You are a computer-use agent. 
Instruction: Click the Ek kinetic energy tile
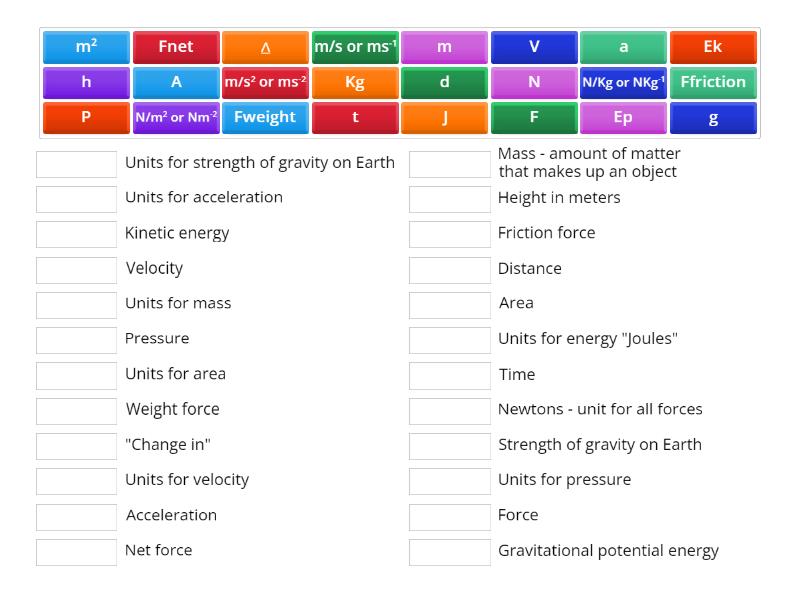click(x=714, y=46)
